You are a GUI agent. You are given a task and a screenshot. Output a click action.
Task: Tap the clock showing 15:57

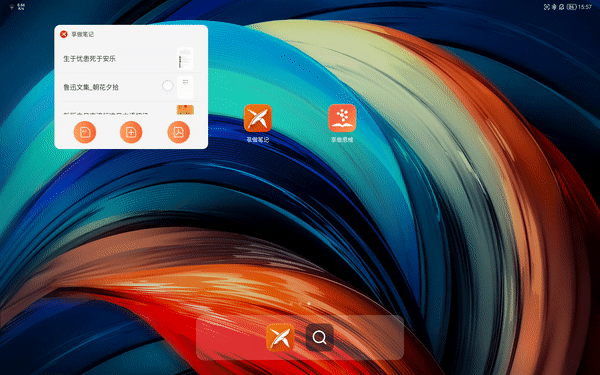(x=585, y=7)
